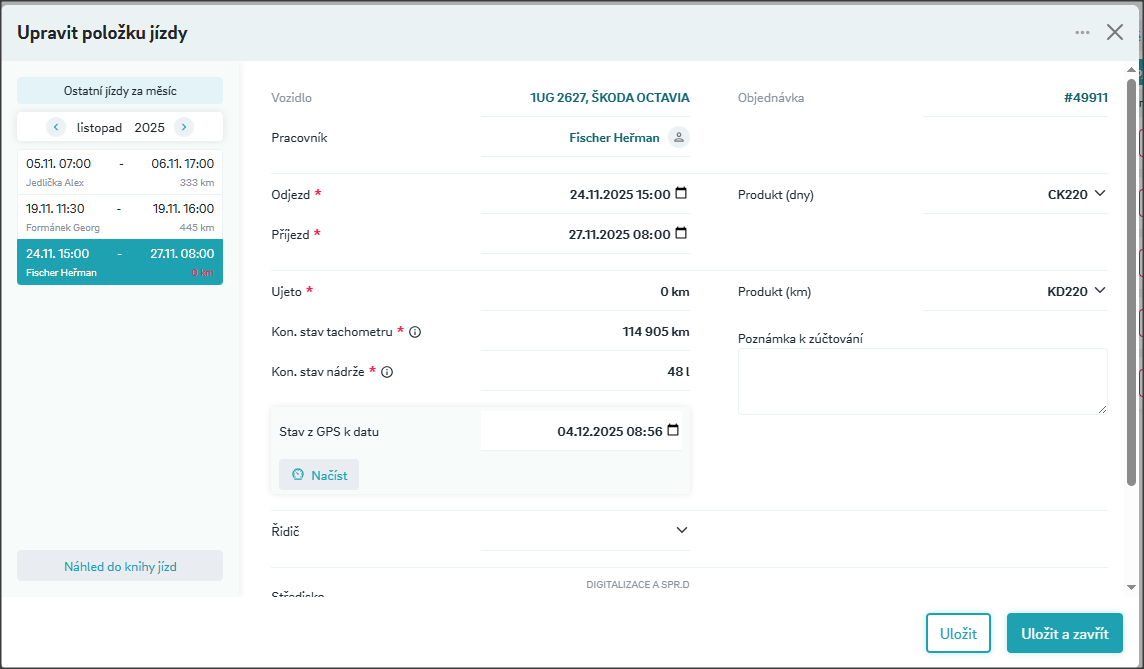1144x669 pixels.
Task: Open calendar icon in GPS date field
Action: (x=673, y=431)
